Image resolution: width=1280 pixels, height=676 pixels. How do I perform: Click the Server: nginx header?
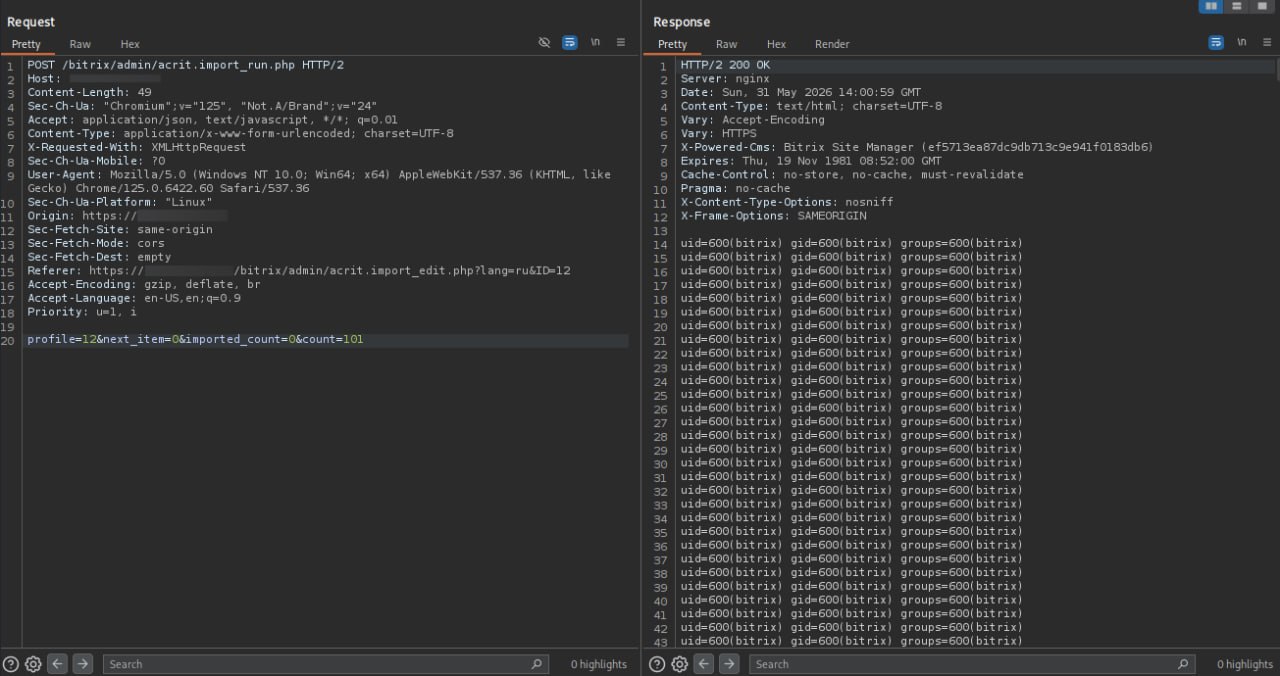725,79
